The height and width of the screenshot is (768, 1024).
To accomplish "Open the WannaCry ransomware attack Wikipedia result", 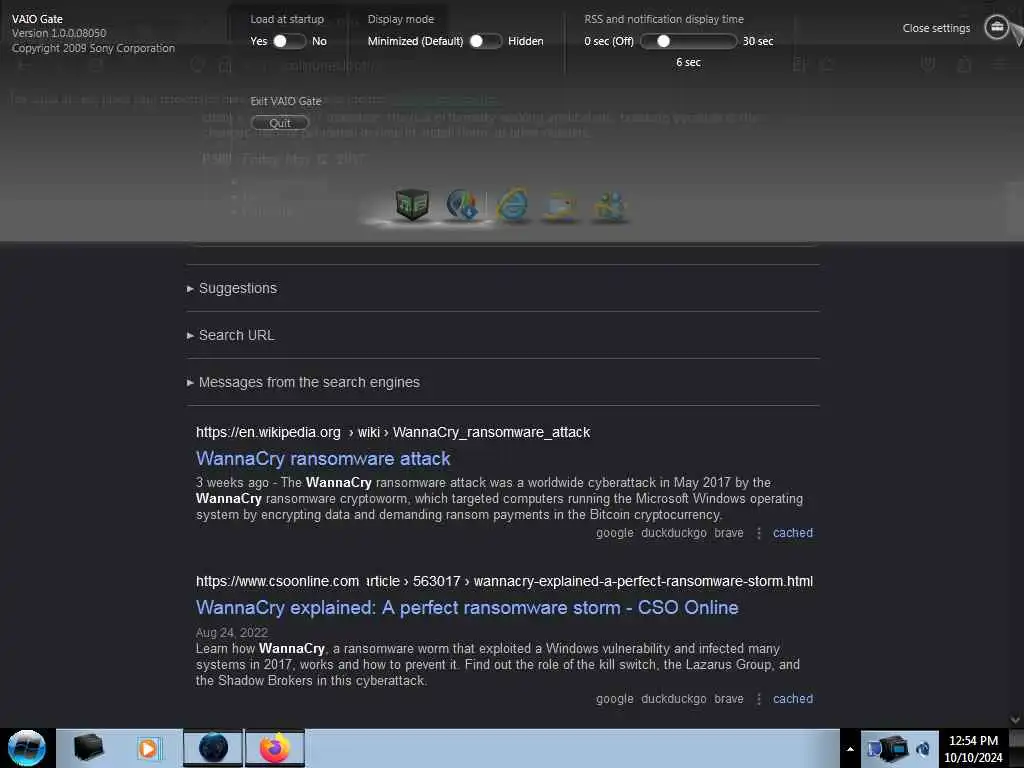I will click(323, 458).
